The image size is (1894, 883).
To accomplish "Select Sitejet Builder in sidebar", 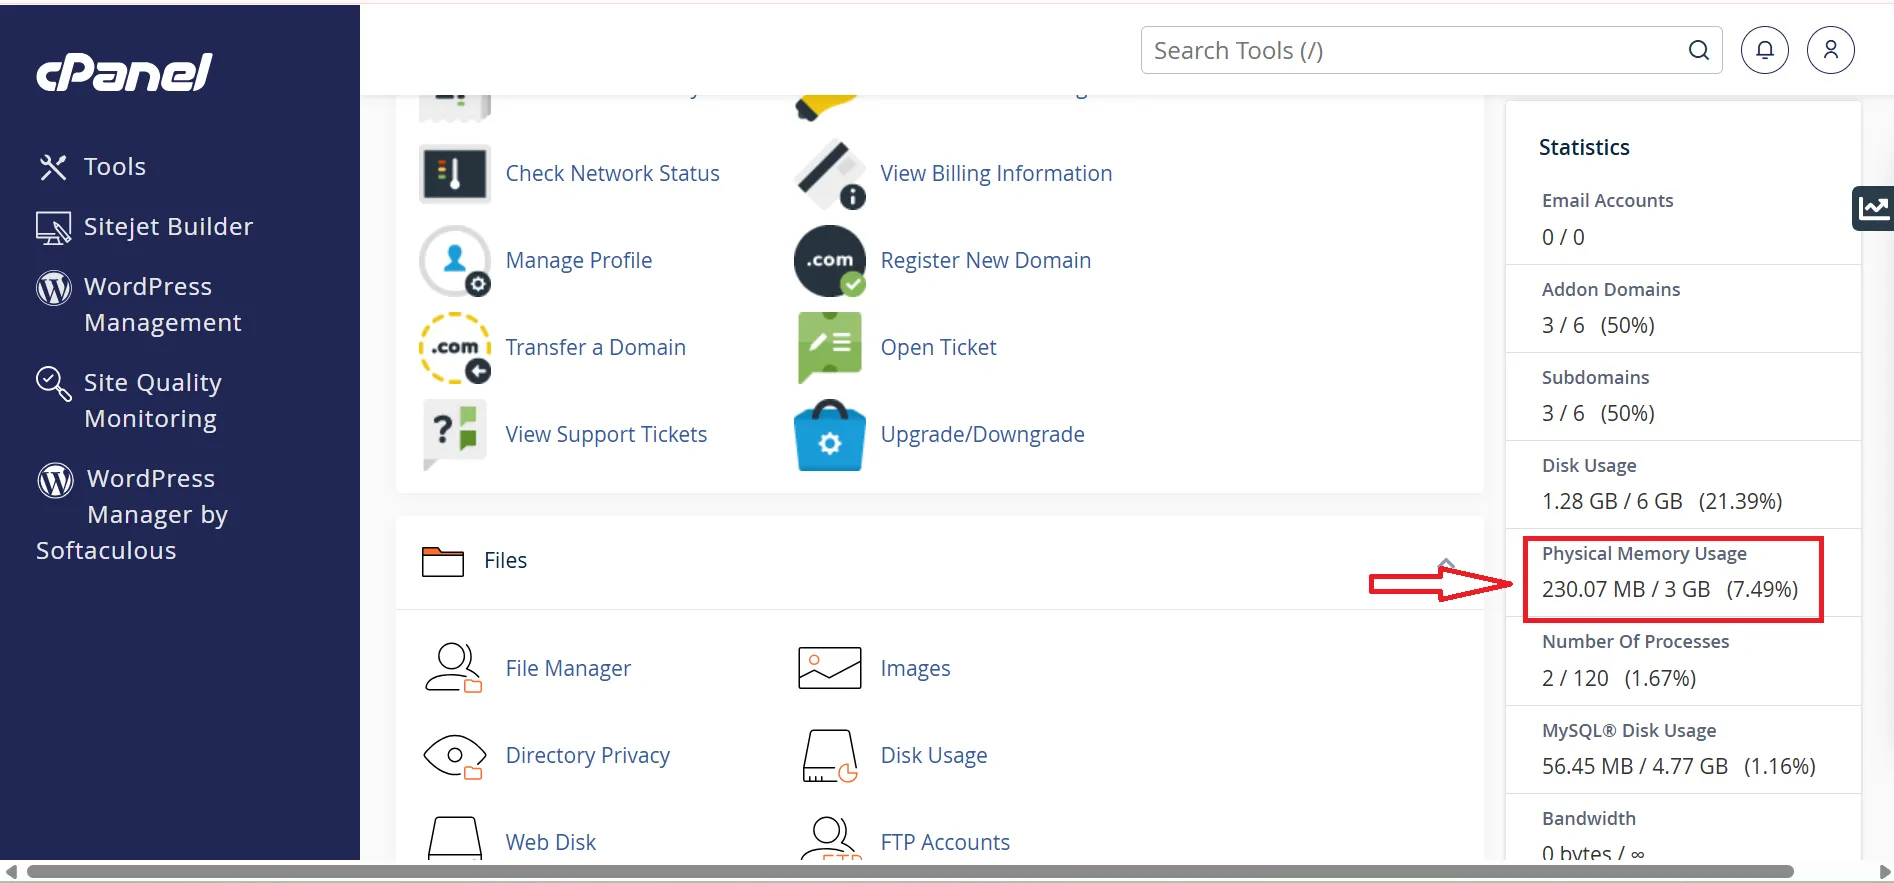I will [167, 227].
